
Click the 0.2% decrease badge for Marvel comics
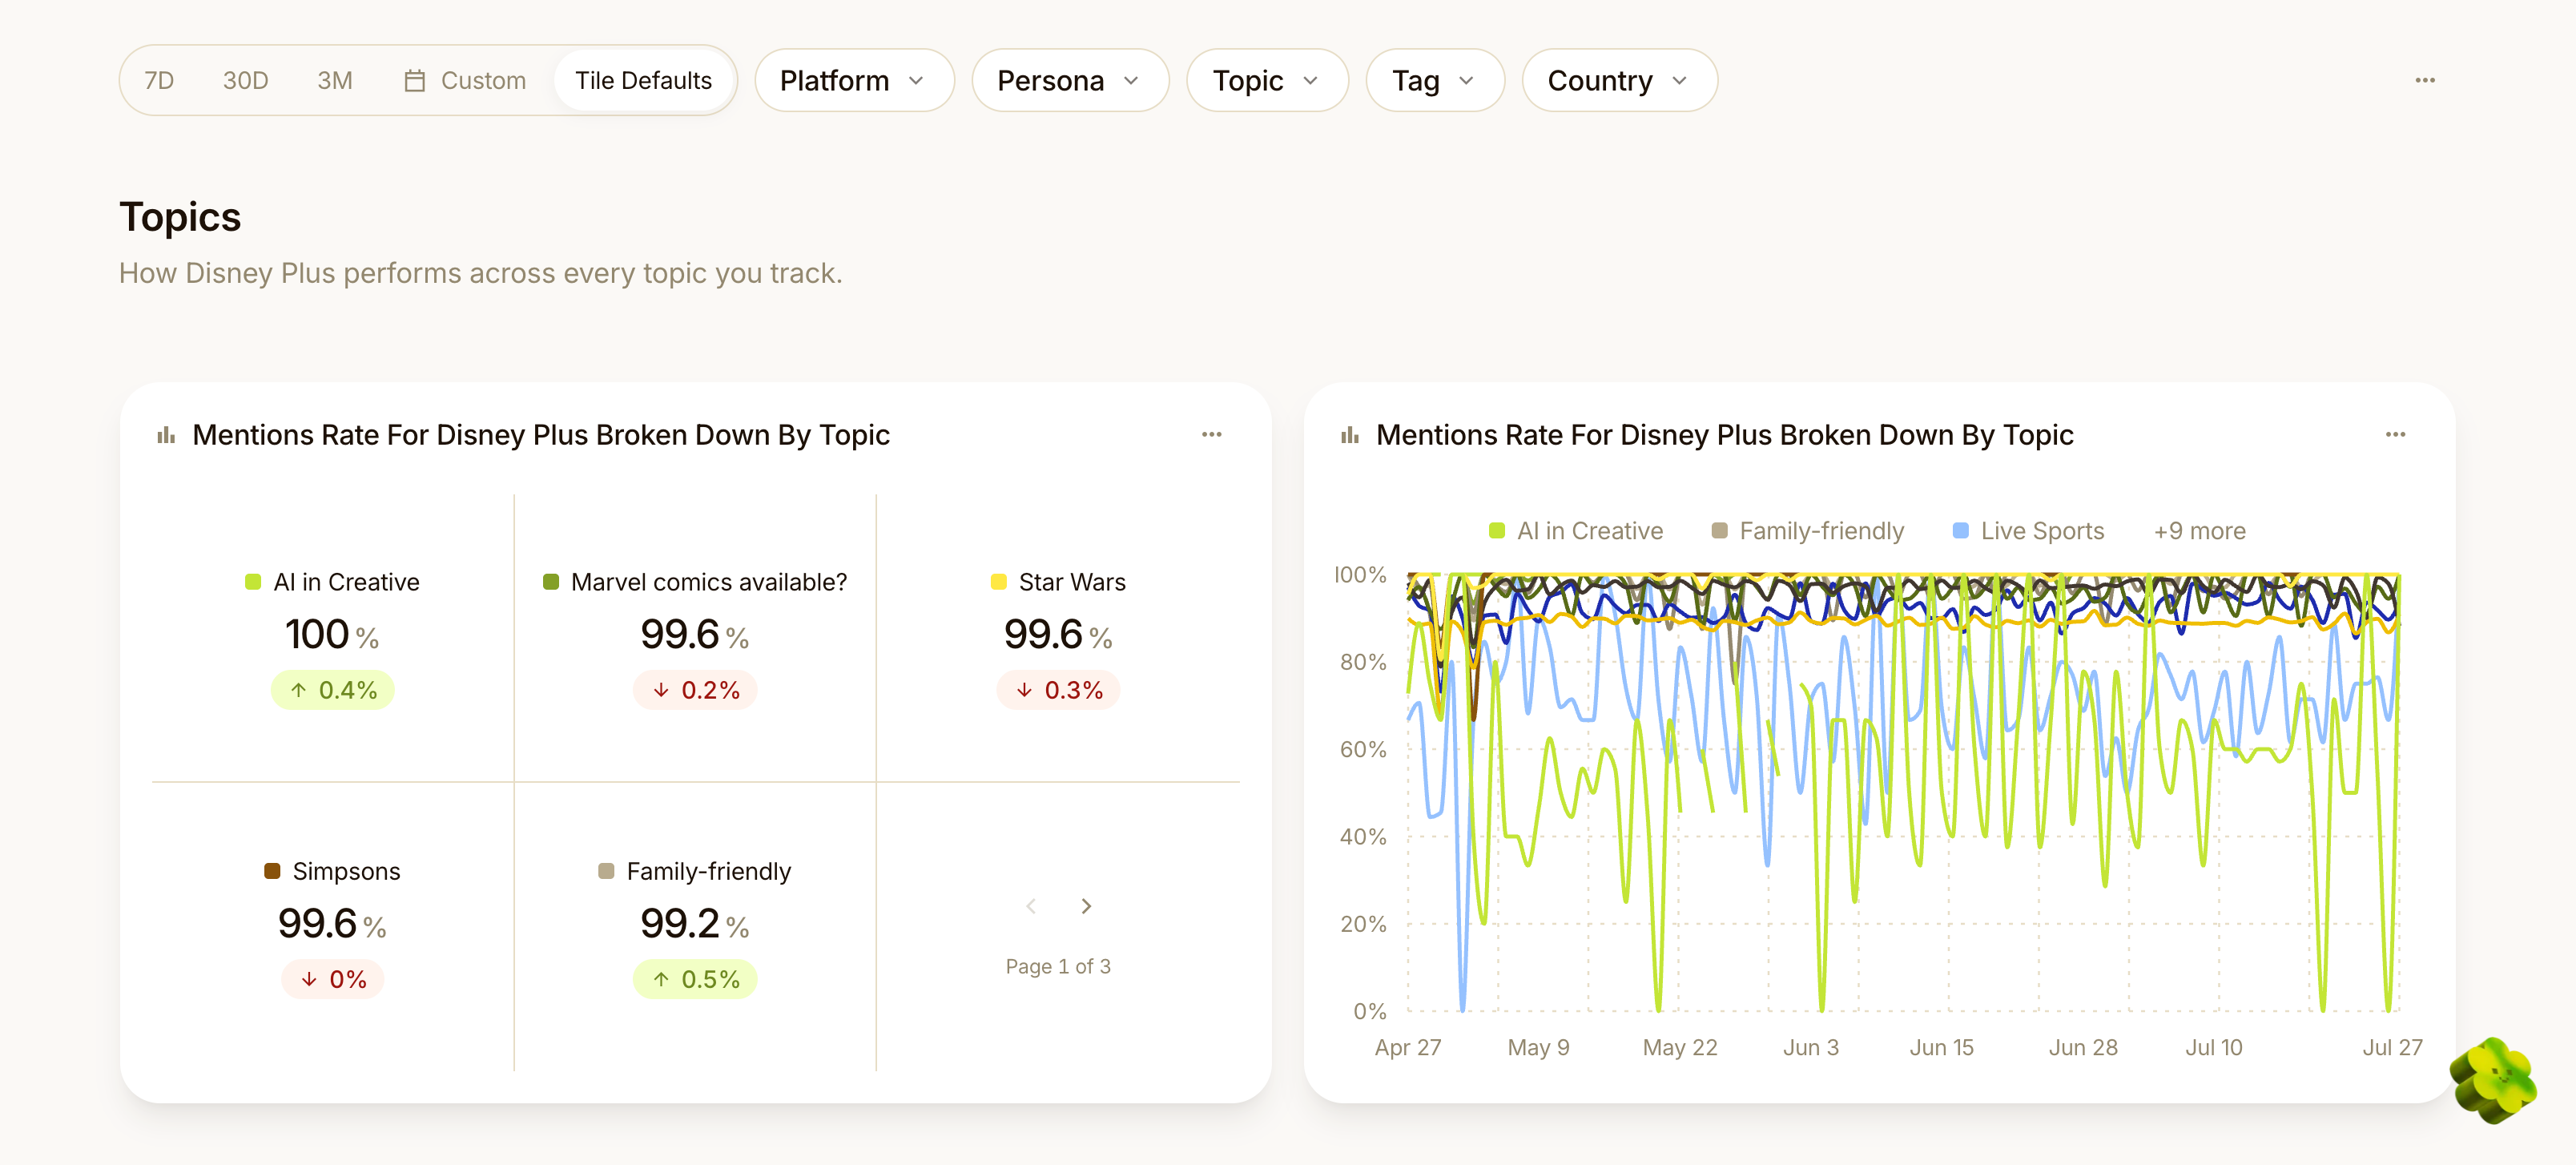click(x=695, y=690)
